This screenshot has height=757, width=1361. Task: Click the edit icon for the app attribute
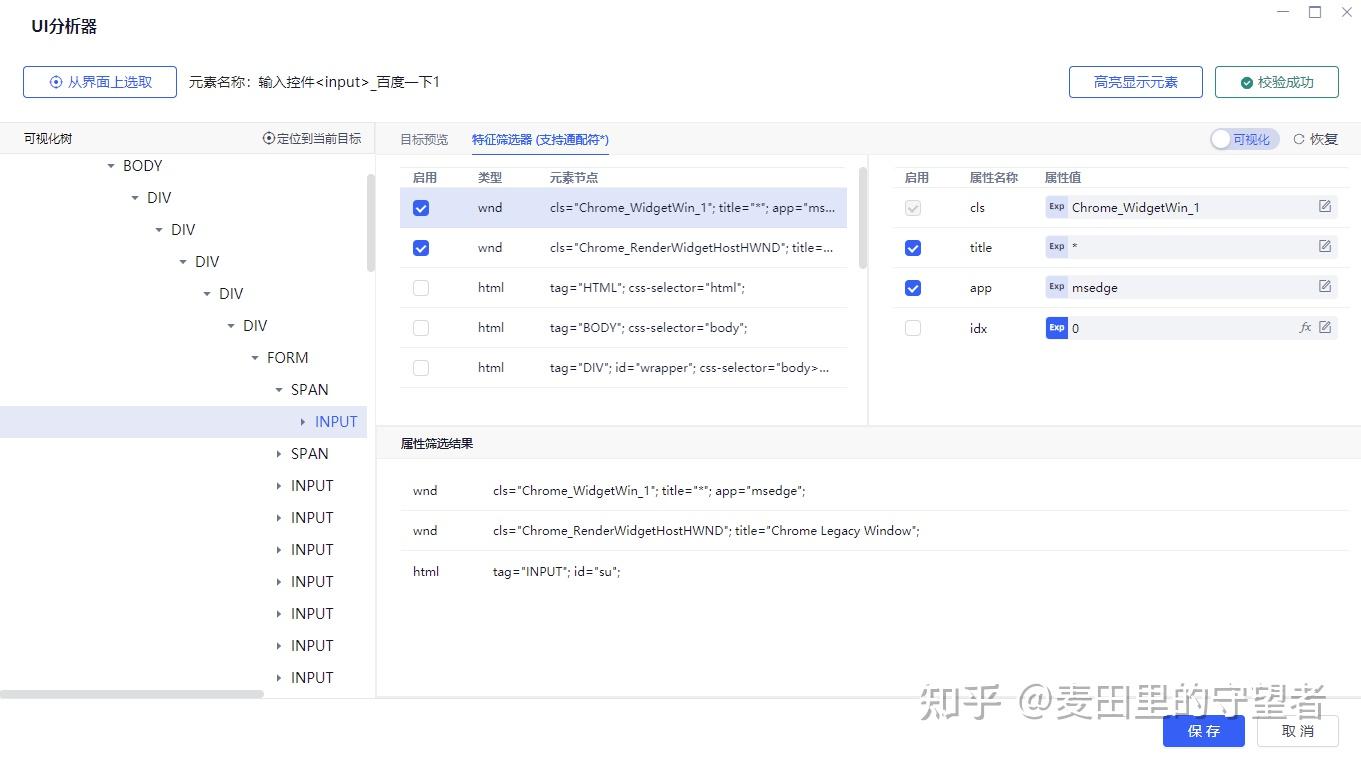click(x=1325, y=287)
